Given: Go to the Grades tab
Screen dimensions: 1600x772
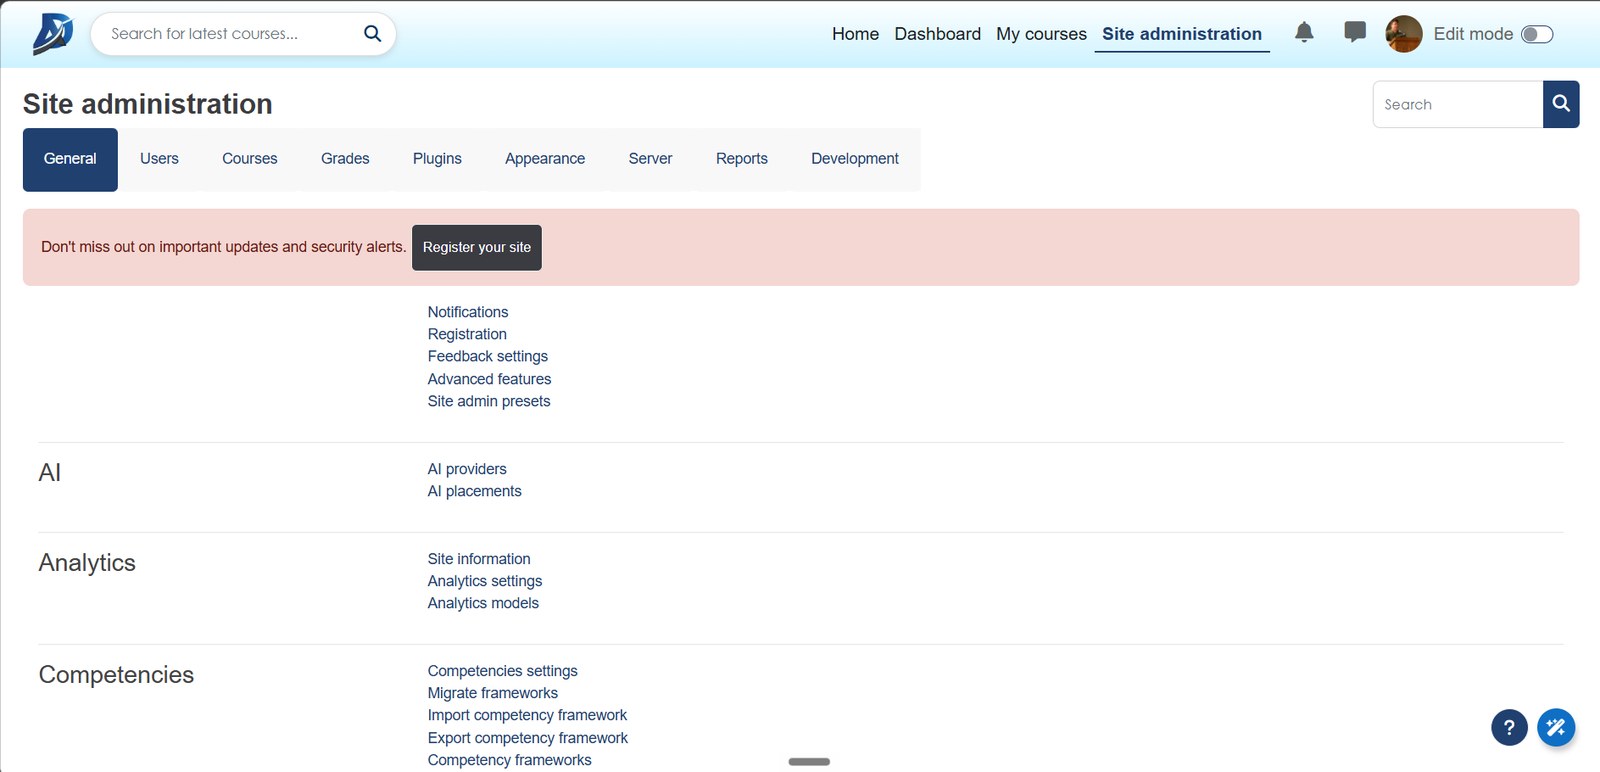Looking at the screenshot, I should point(345,159).
